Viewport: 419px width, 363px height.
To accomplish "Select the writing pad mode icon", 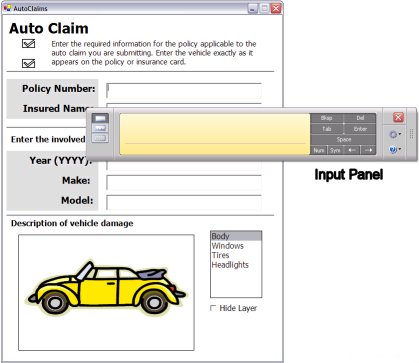I will click(x=100, y=118).
